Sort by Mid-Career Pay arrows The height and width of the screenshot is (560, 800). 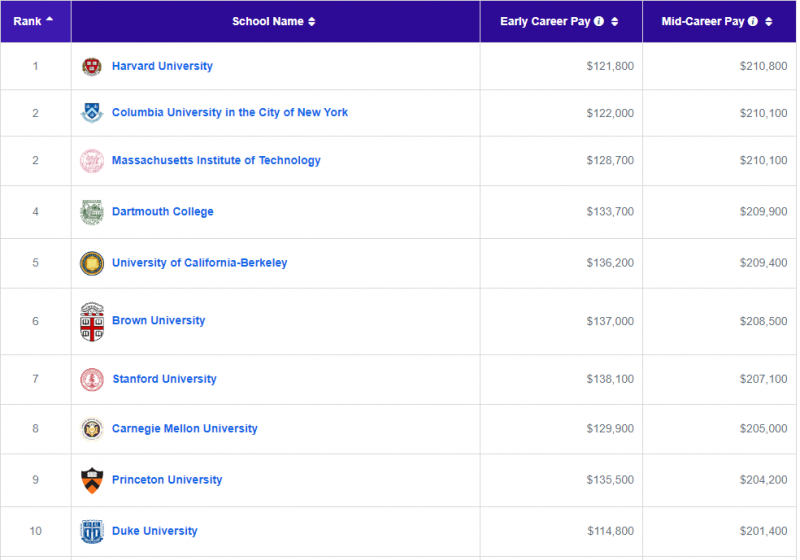pos(768,21)
